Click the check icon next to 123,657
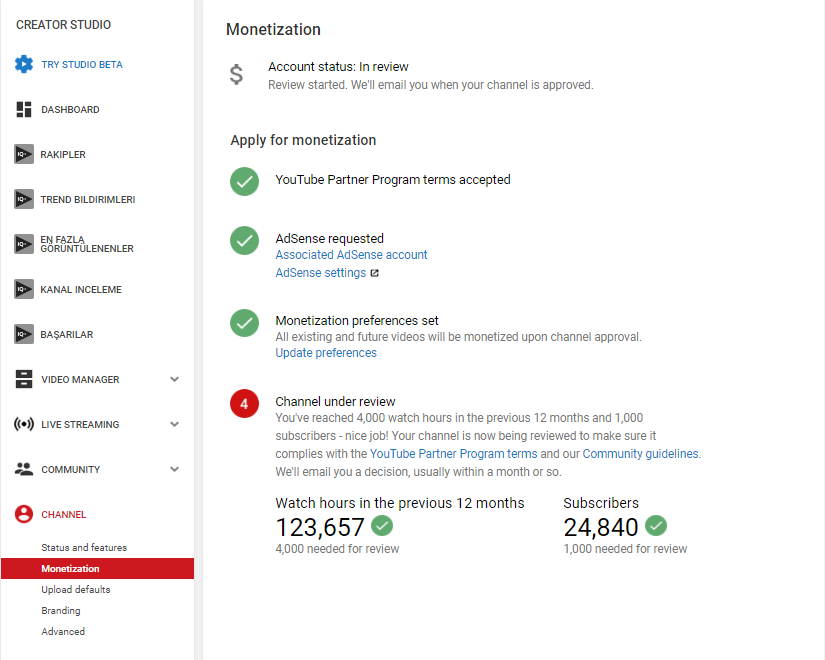The height and width of the screenshot is (660, 825). (382, 525)
